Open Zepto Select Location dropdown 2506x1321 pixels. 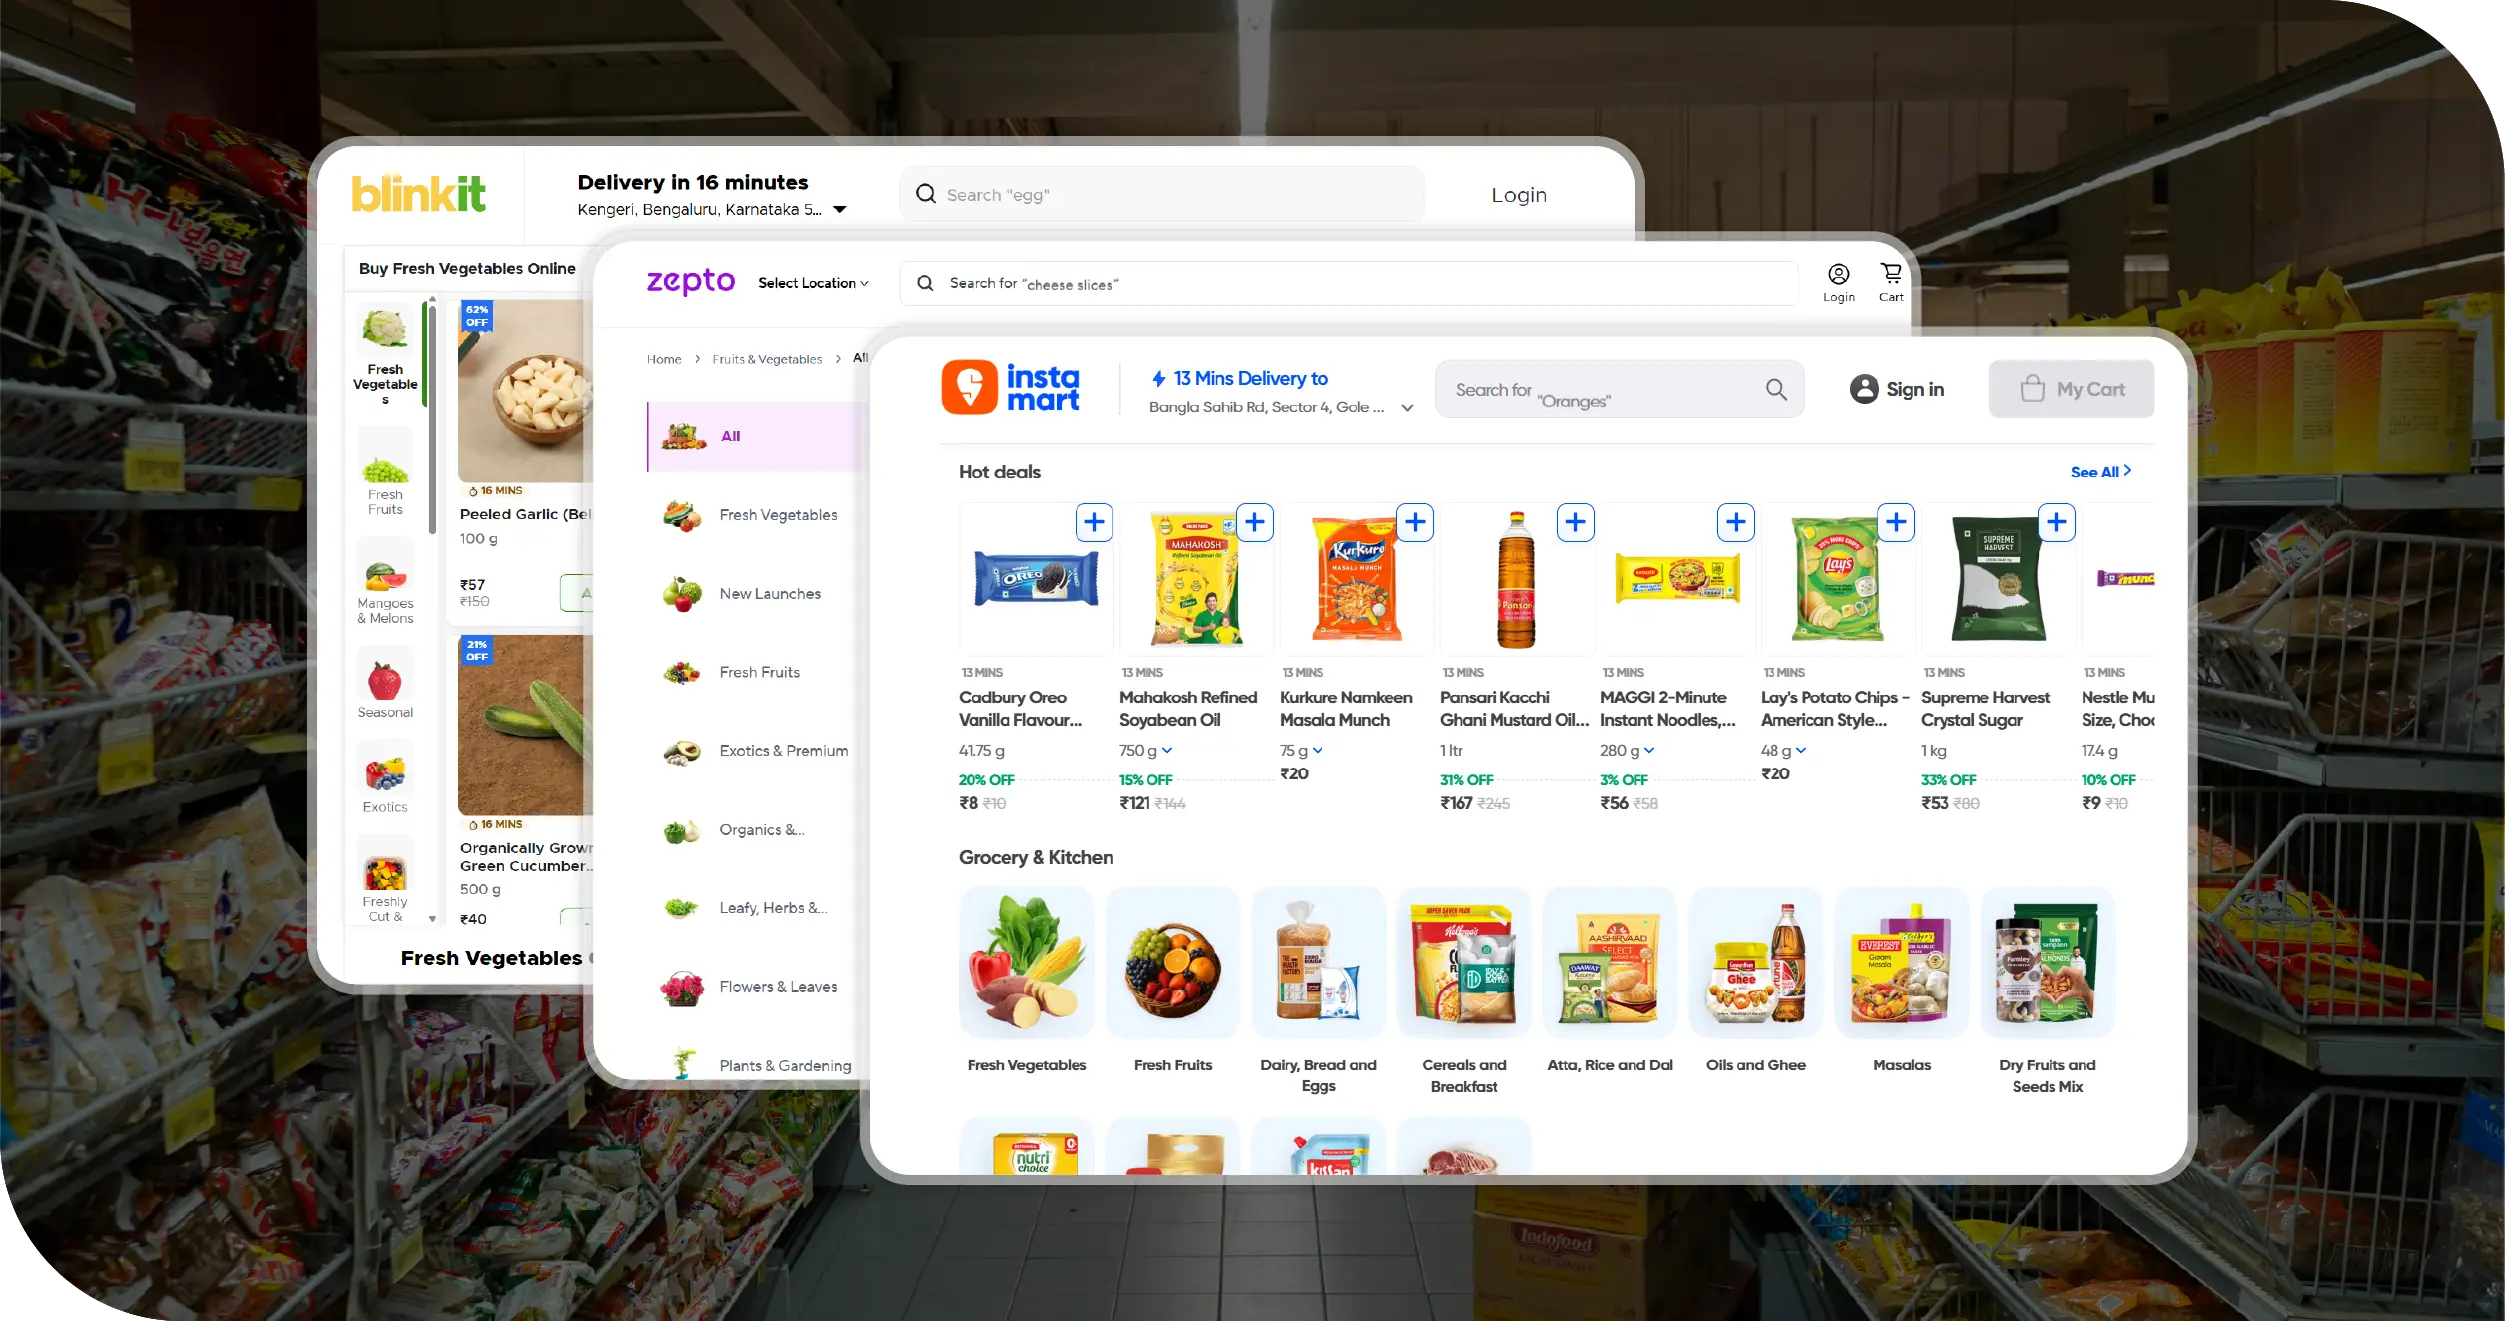click(813, 283)
